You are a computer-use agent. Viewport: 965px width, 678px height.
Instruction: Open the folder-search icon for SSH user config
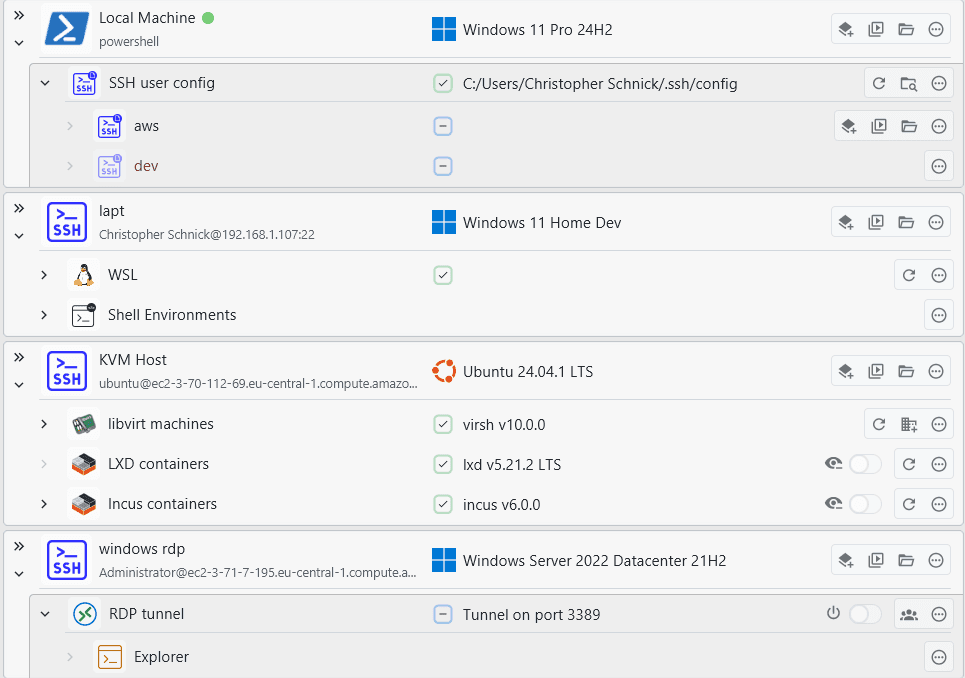(x=909, y=84)
